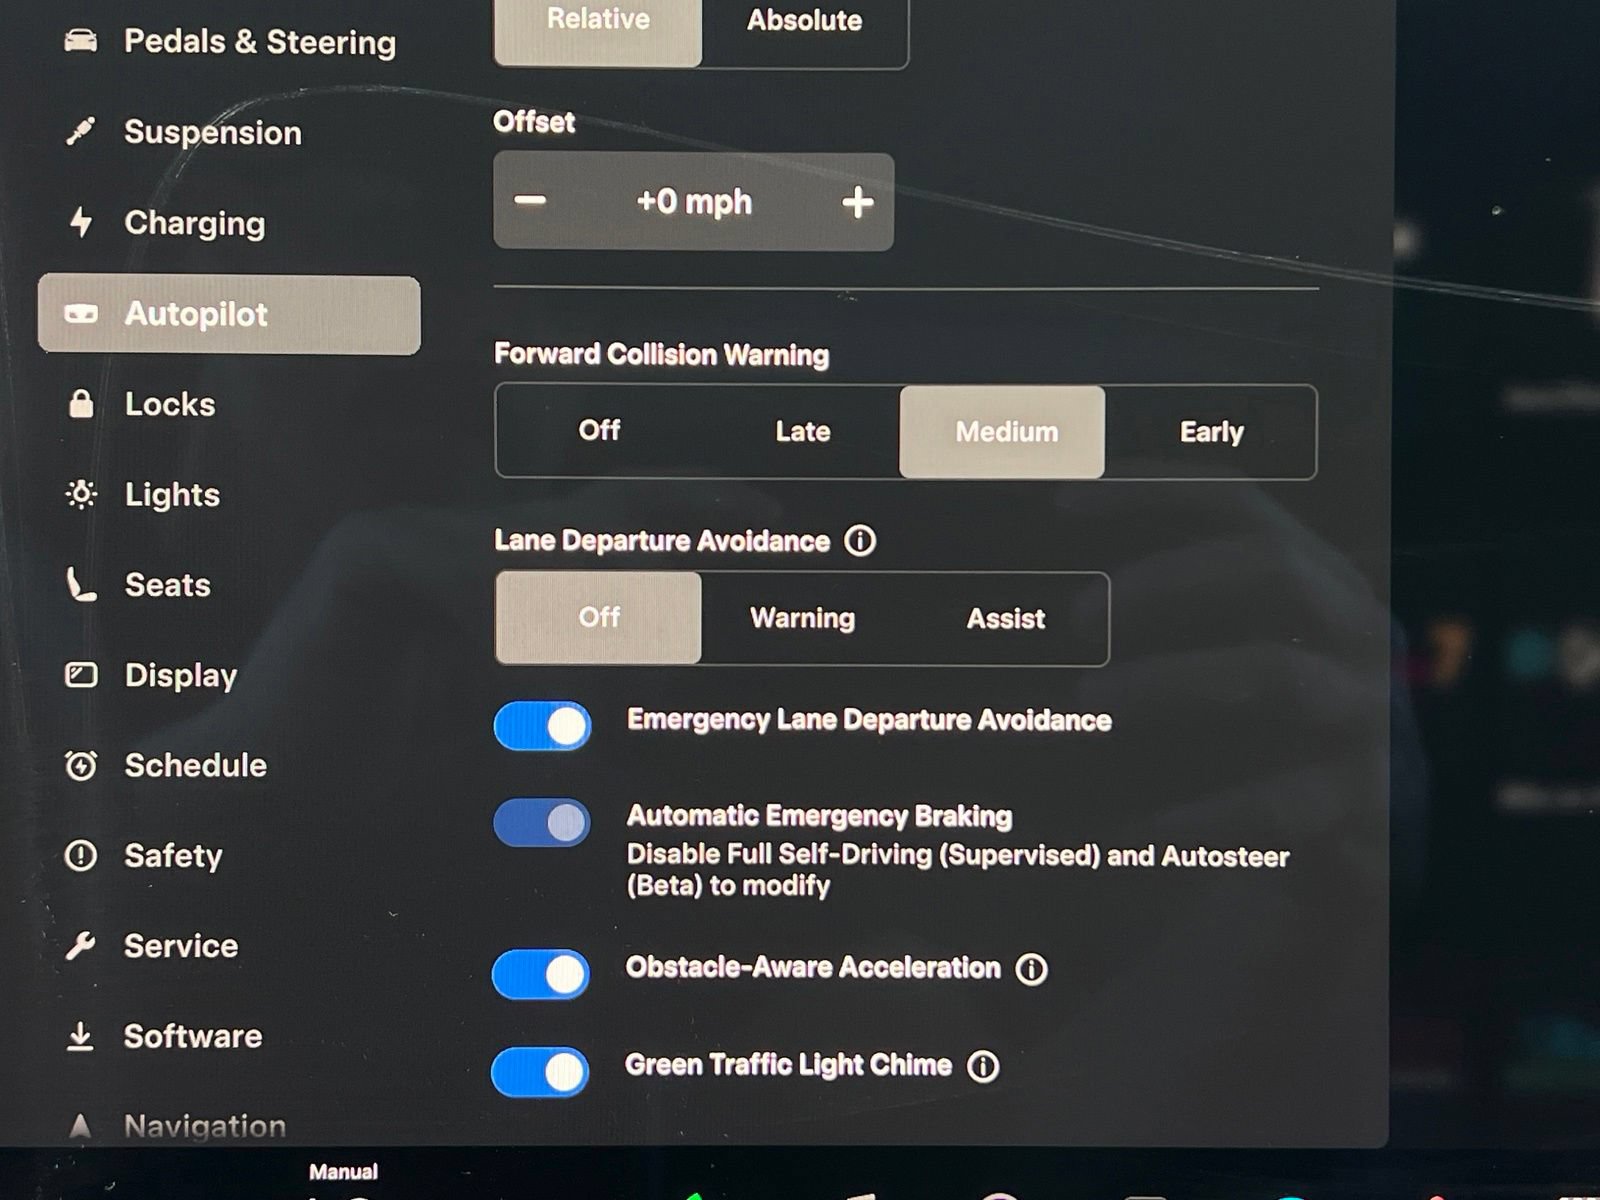Show info for Lane Departure Avoidance

[860, 541]
